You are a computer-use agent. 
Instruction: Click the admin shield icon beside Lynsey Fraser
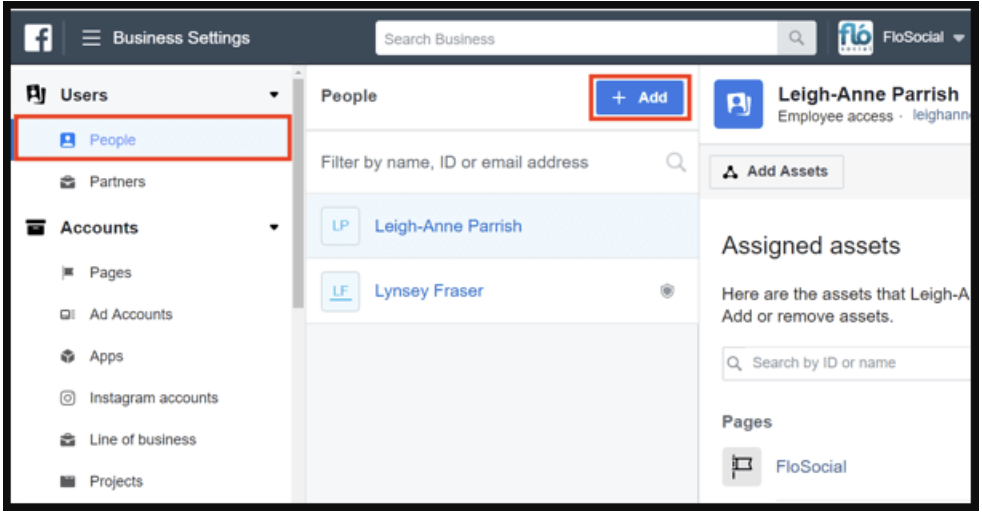pos(667,291)
